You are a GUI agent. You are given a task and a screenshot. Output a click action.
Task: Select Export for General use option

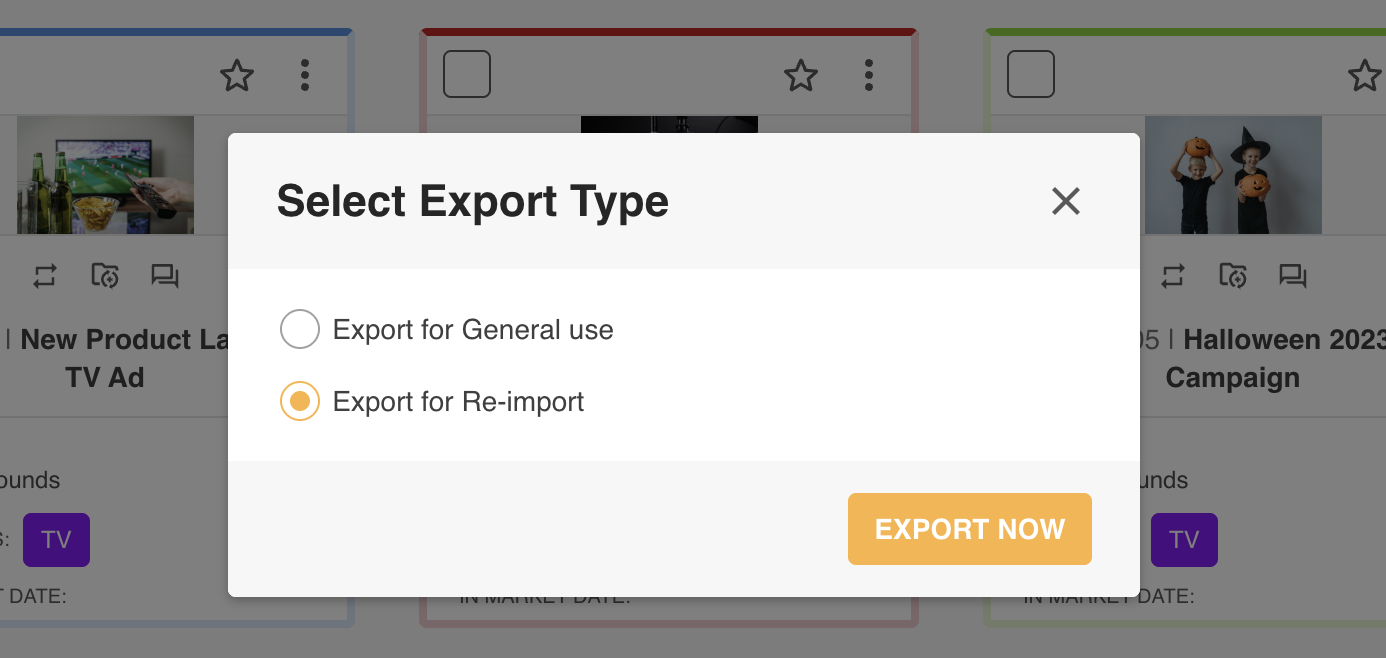point(300,329)
